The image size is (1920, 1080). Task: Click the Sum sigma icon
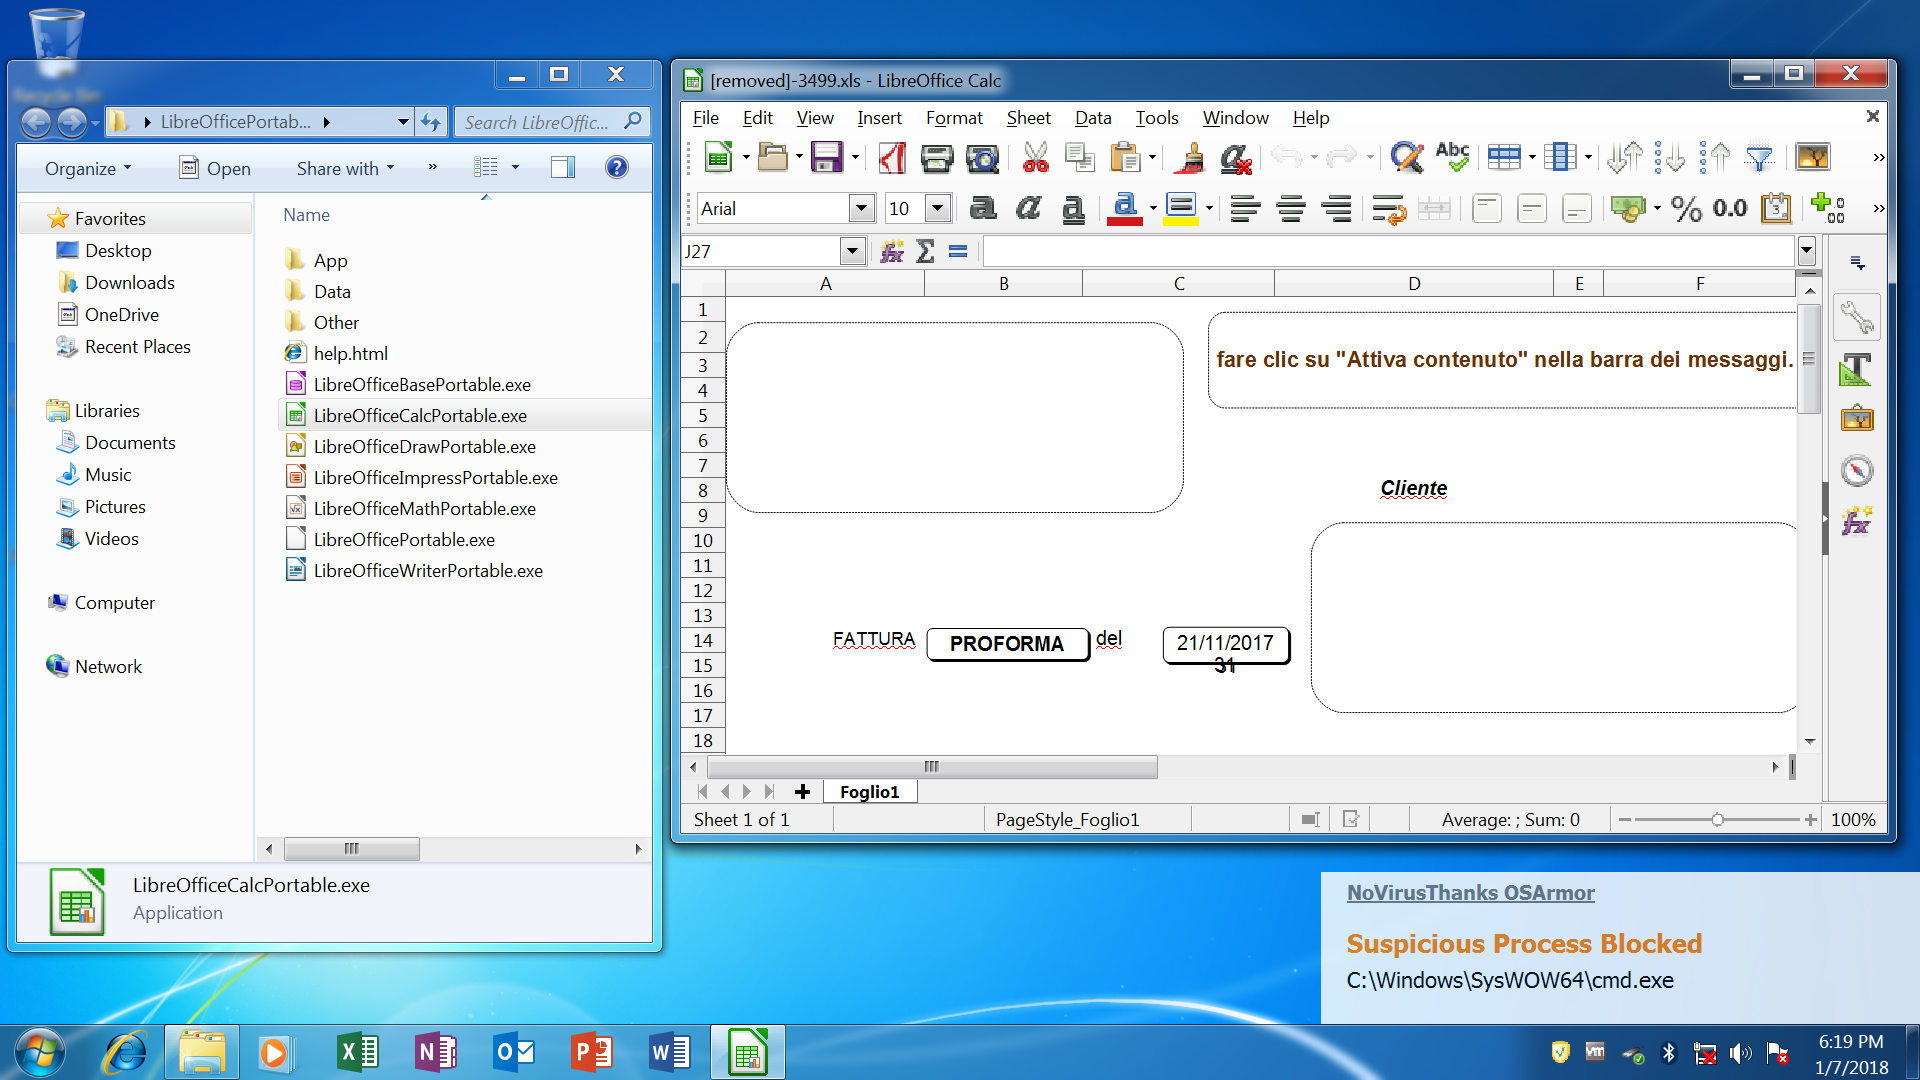925,251
